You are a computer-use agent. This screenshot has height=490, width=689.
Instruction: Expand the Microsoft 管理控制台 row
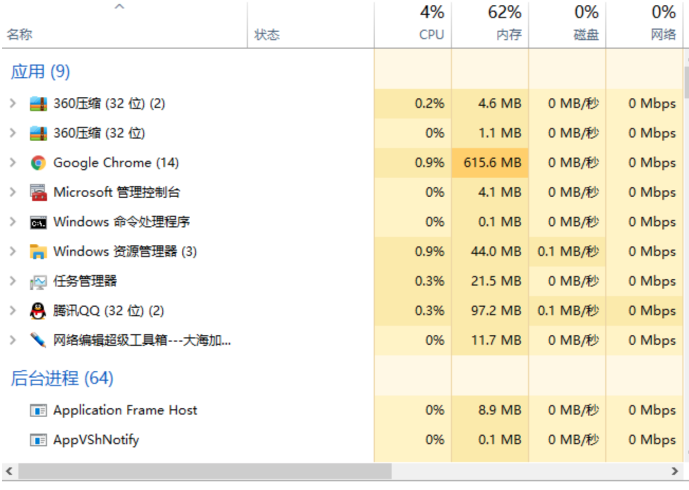point(12,192)
